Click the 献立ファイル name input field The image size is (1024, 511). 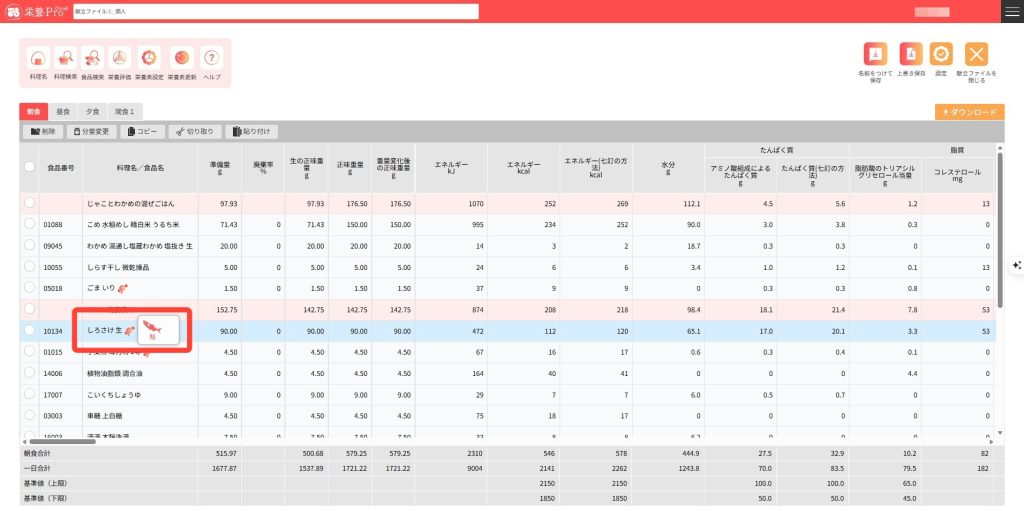pos(275,11)
